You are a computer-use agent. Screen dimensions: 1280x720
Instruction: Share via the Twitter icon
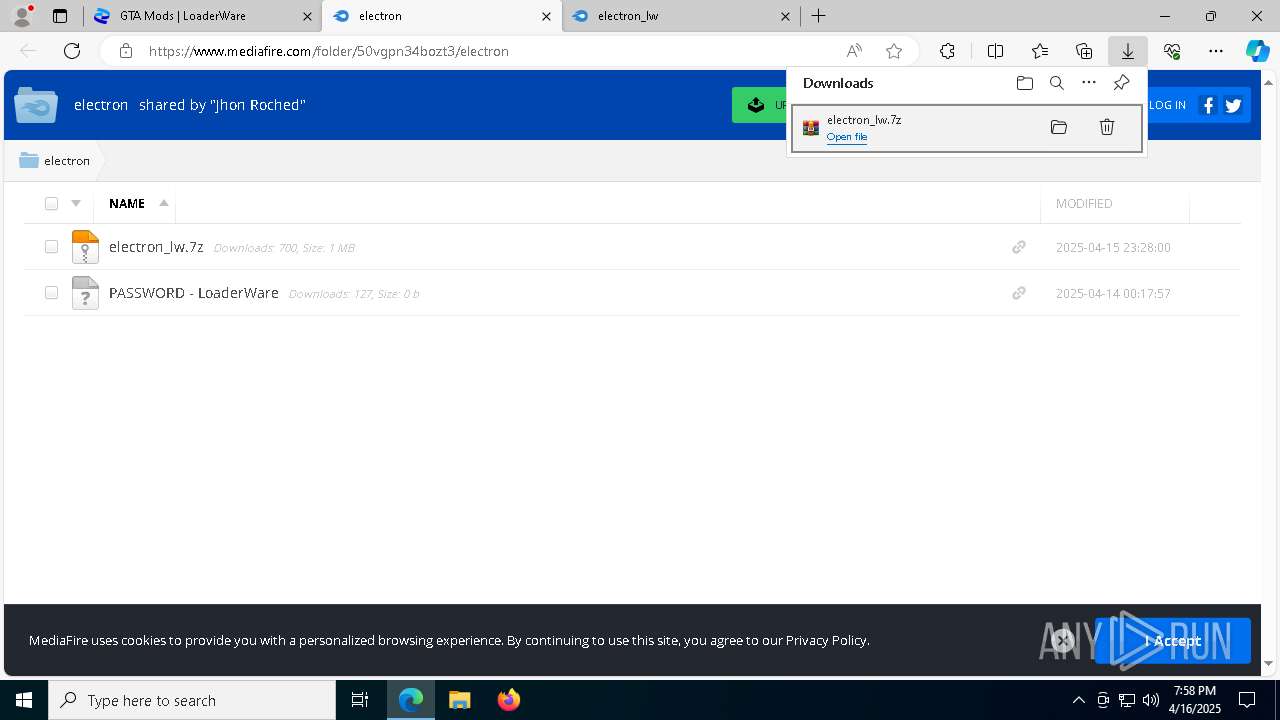click(x=1233, y=105)
